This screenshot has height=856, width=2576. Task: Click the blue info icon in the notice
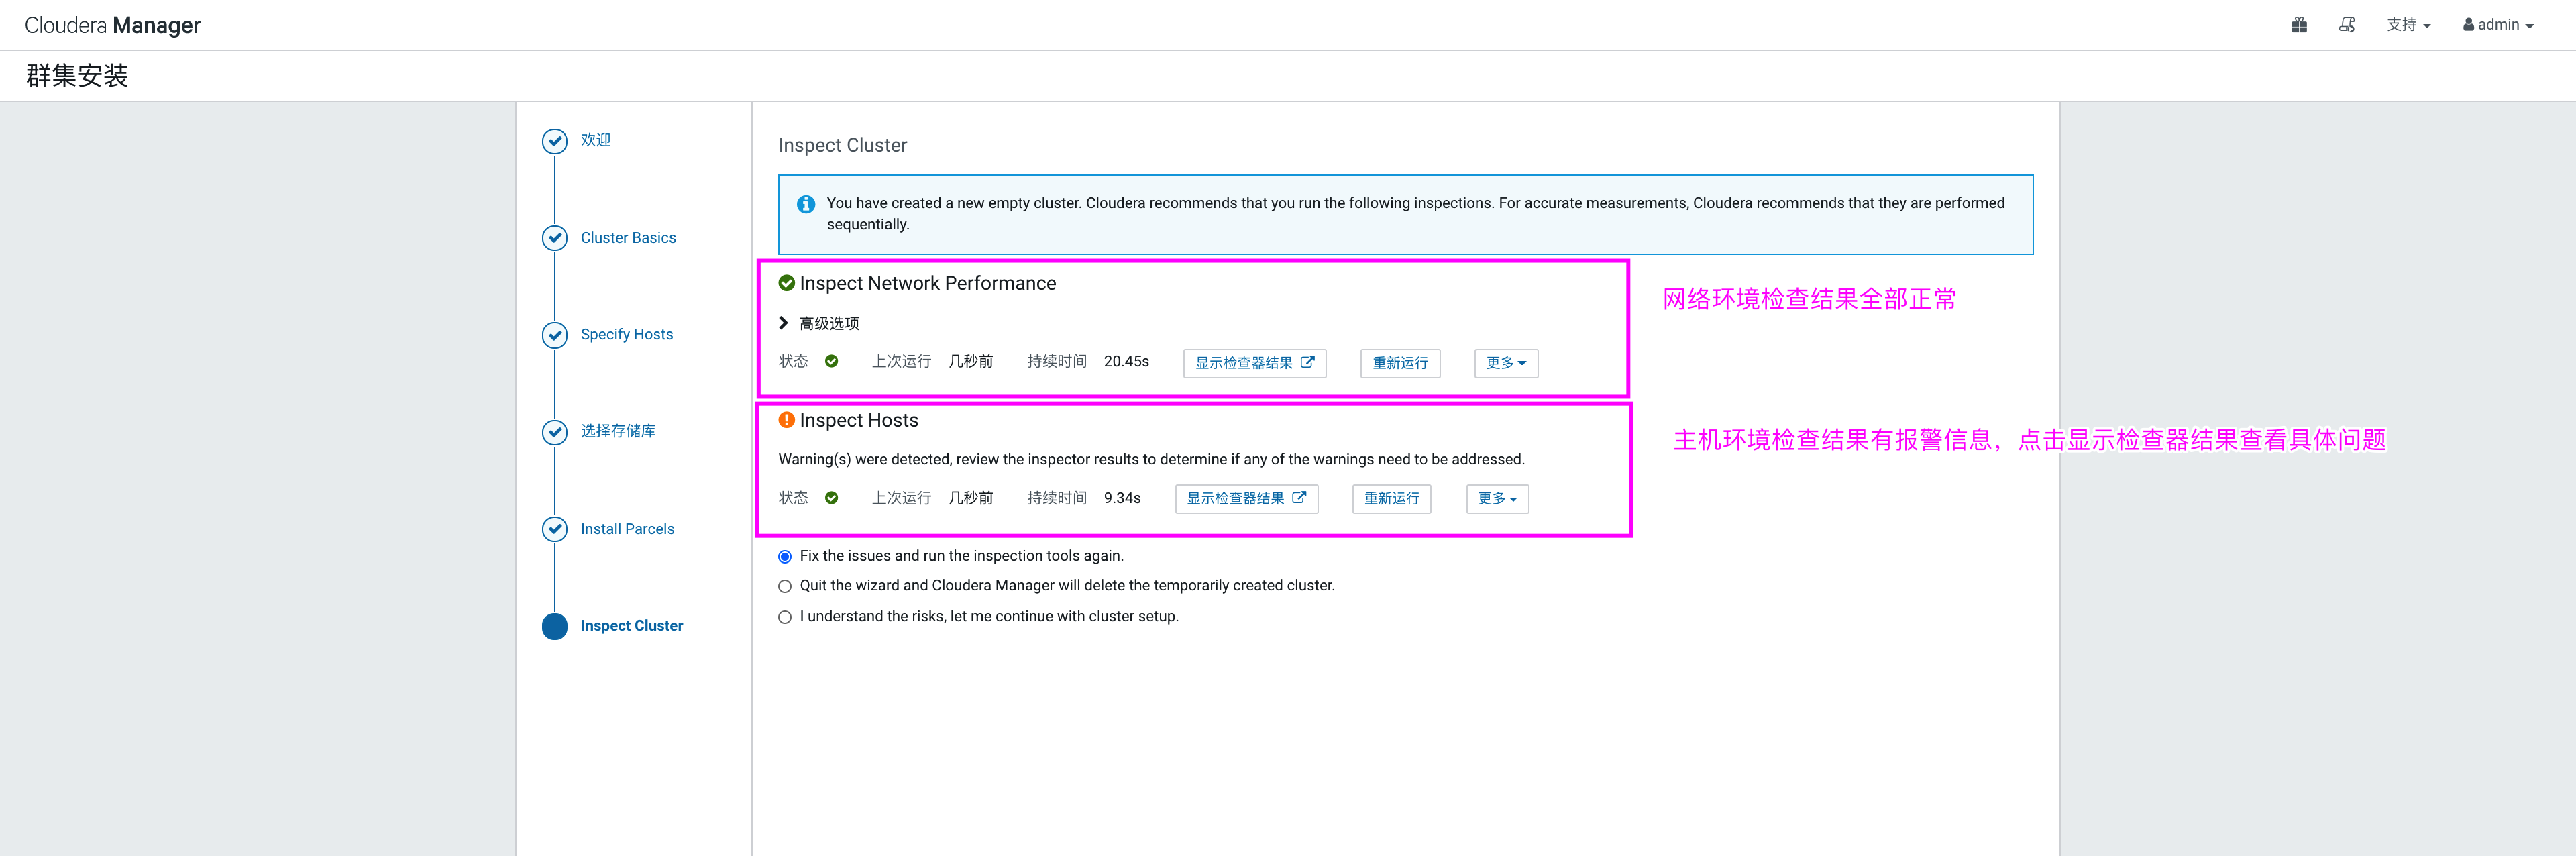point(805,204)
